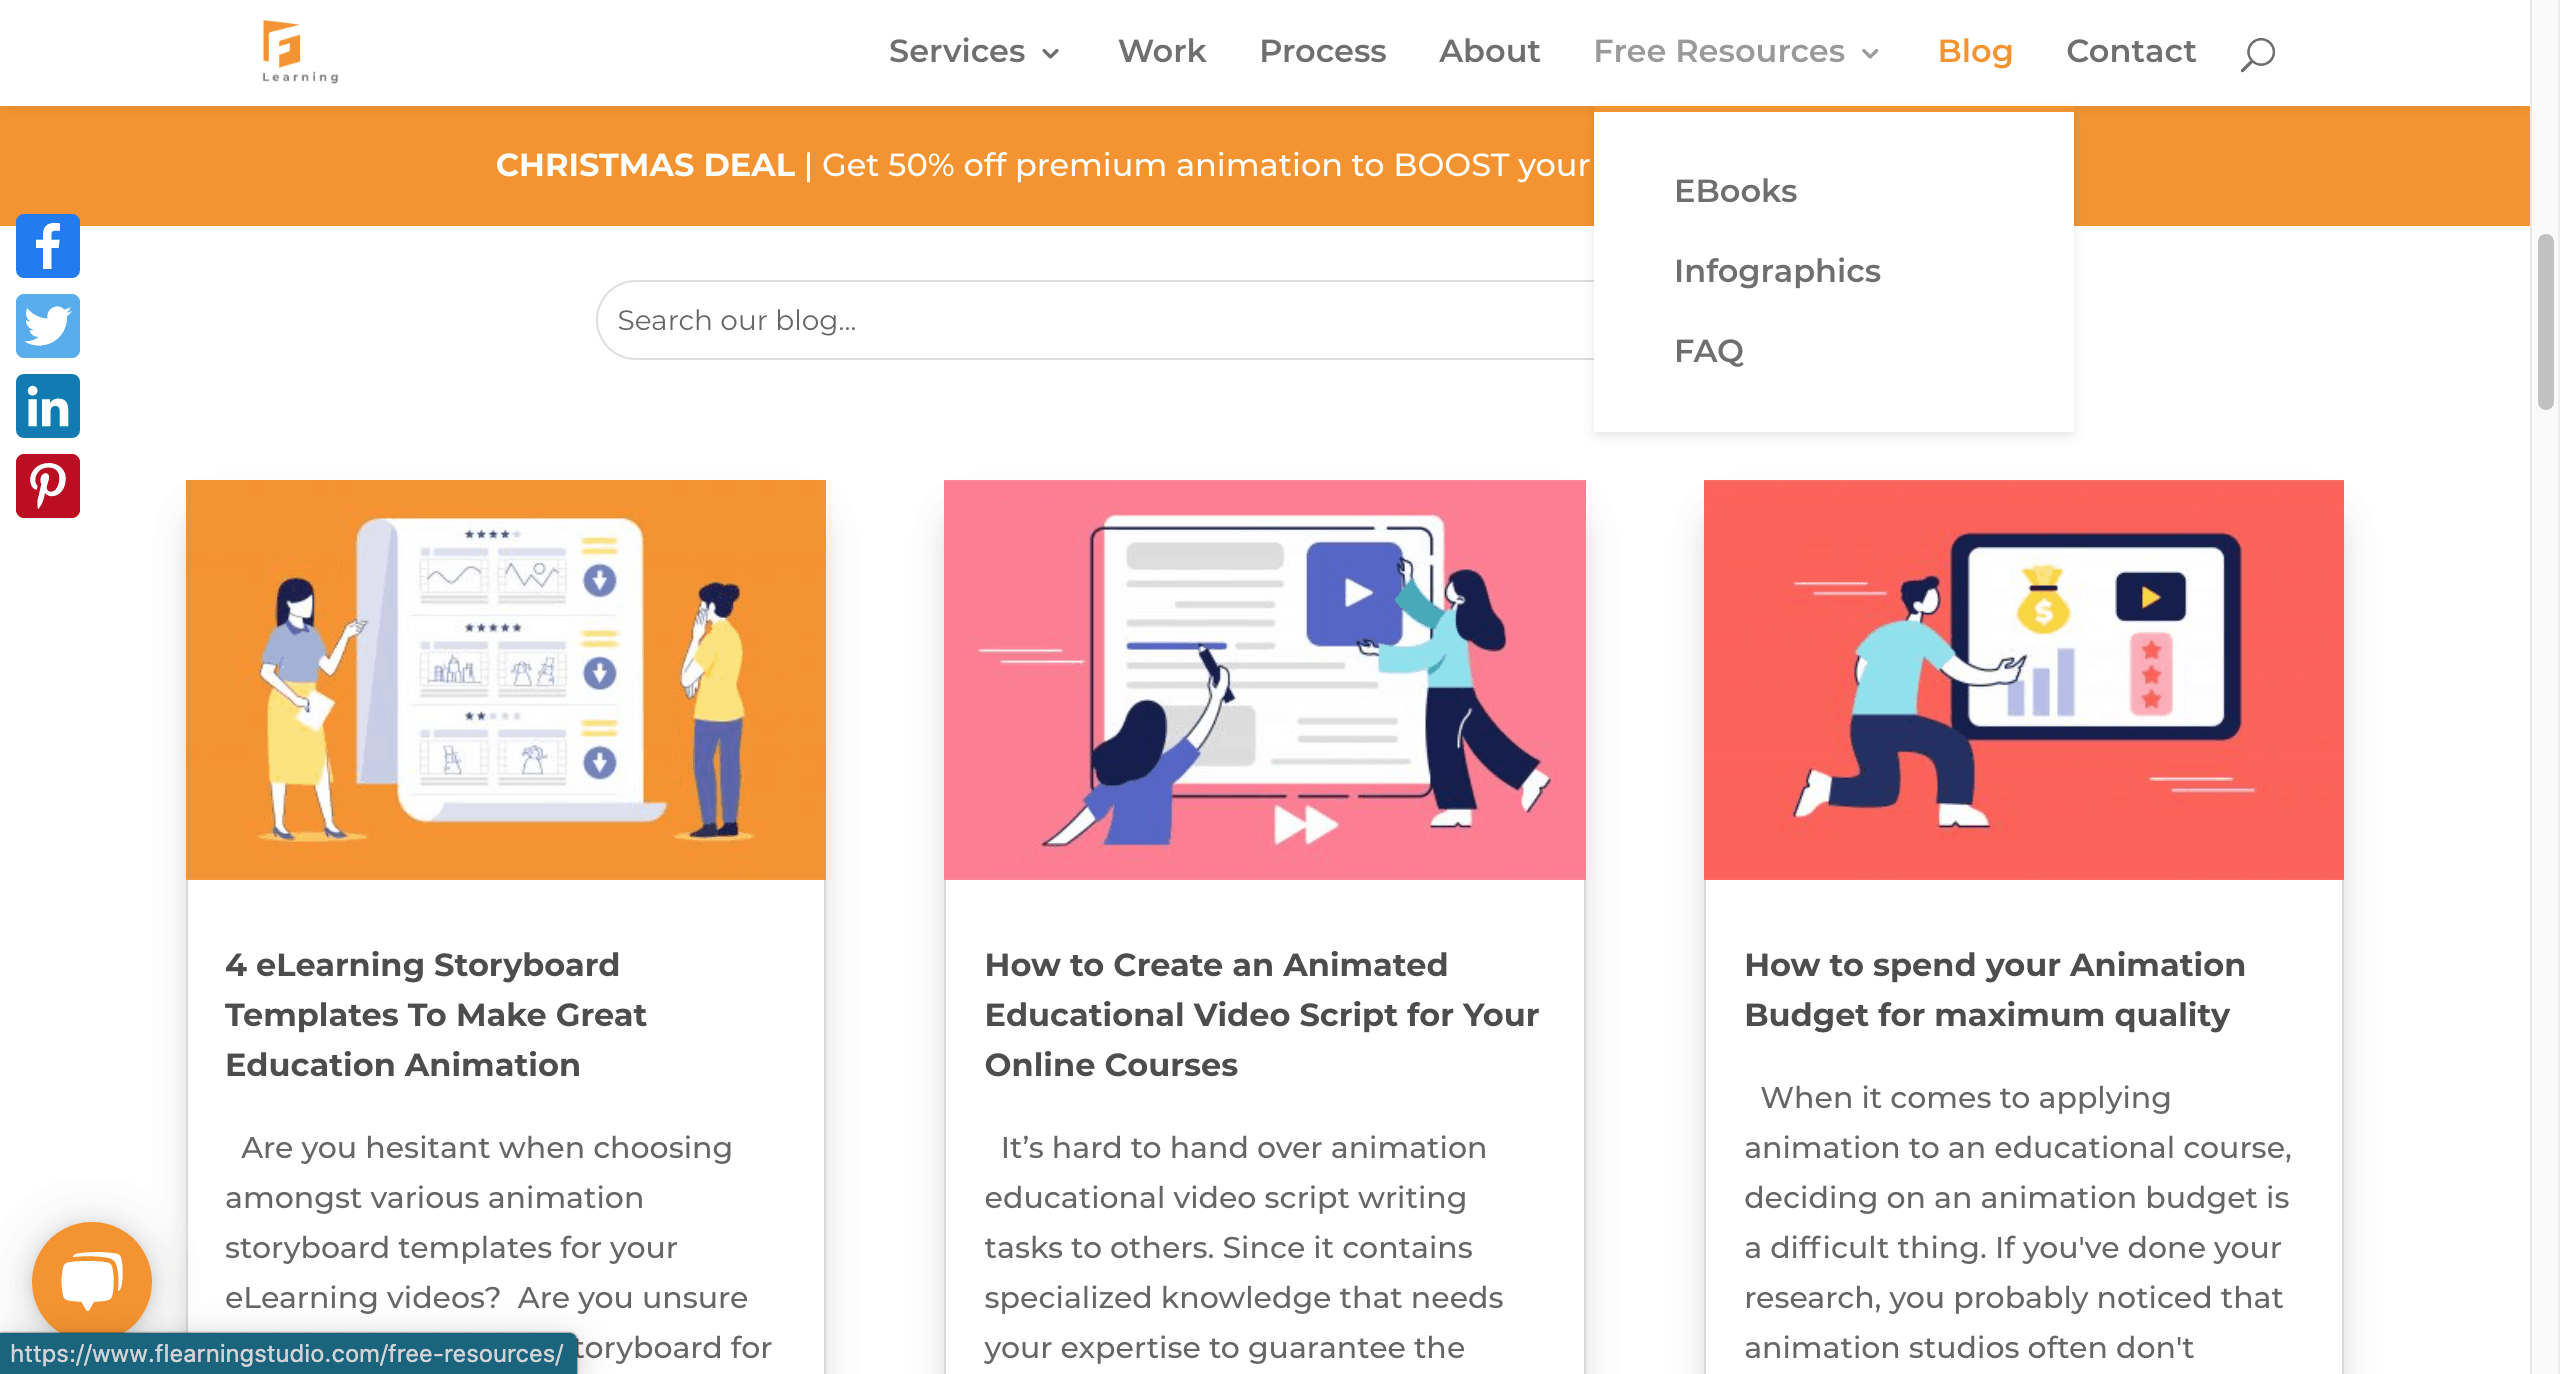
Task: Choose Infographics from the Free Resources menu
Action: (1777, 271)
